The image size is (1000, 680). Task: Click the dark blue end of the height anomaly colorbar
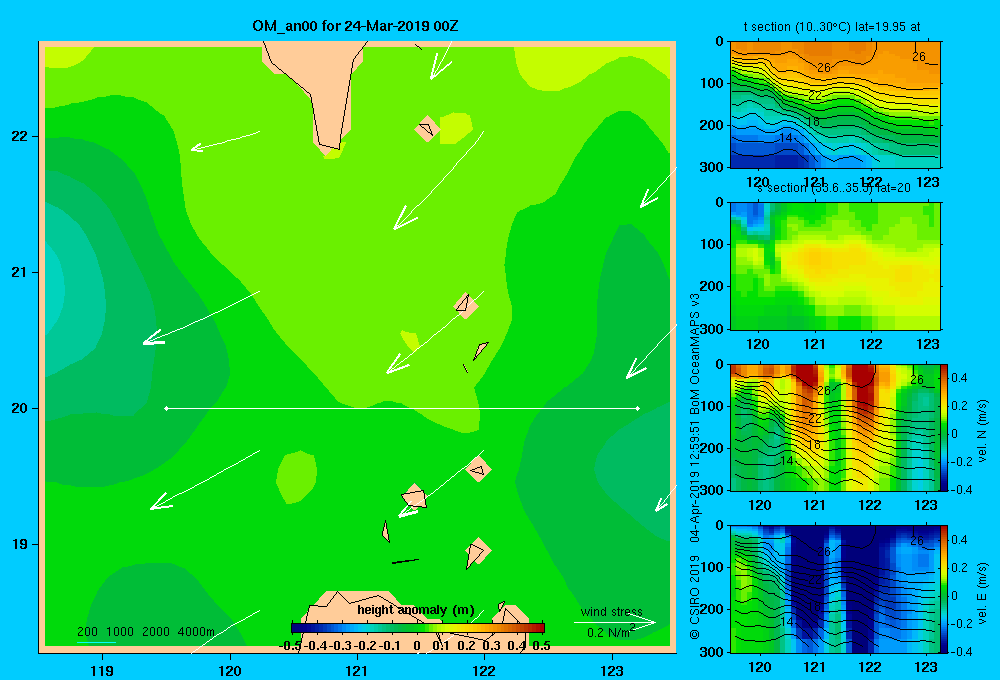(x=298, y=628)
